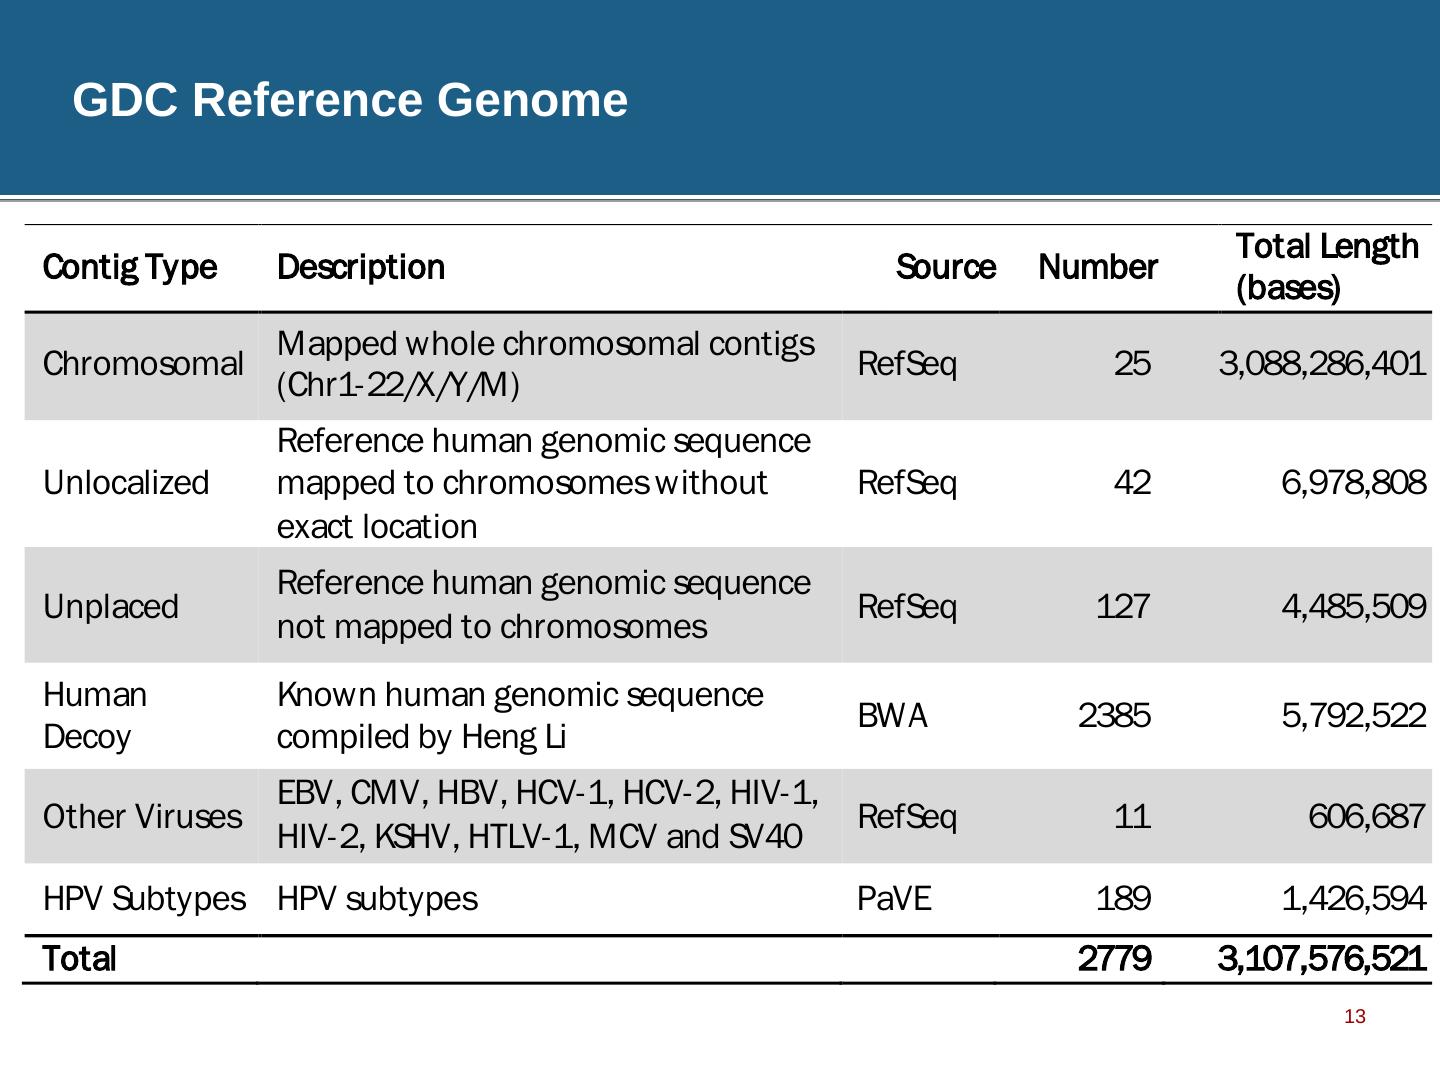Select the 'Total Length (bases)' header
The image size is (1440, 1080).
tap(1326, 267)
